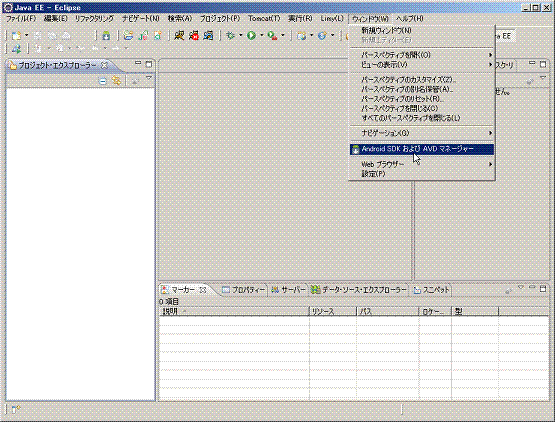Image resolution: width=555 pixels, height=422 pixels.
Task: Click the External Tools run icon
Action: (272, 35)
